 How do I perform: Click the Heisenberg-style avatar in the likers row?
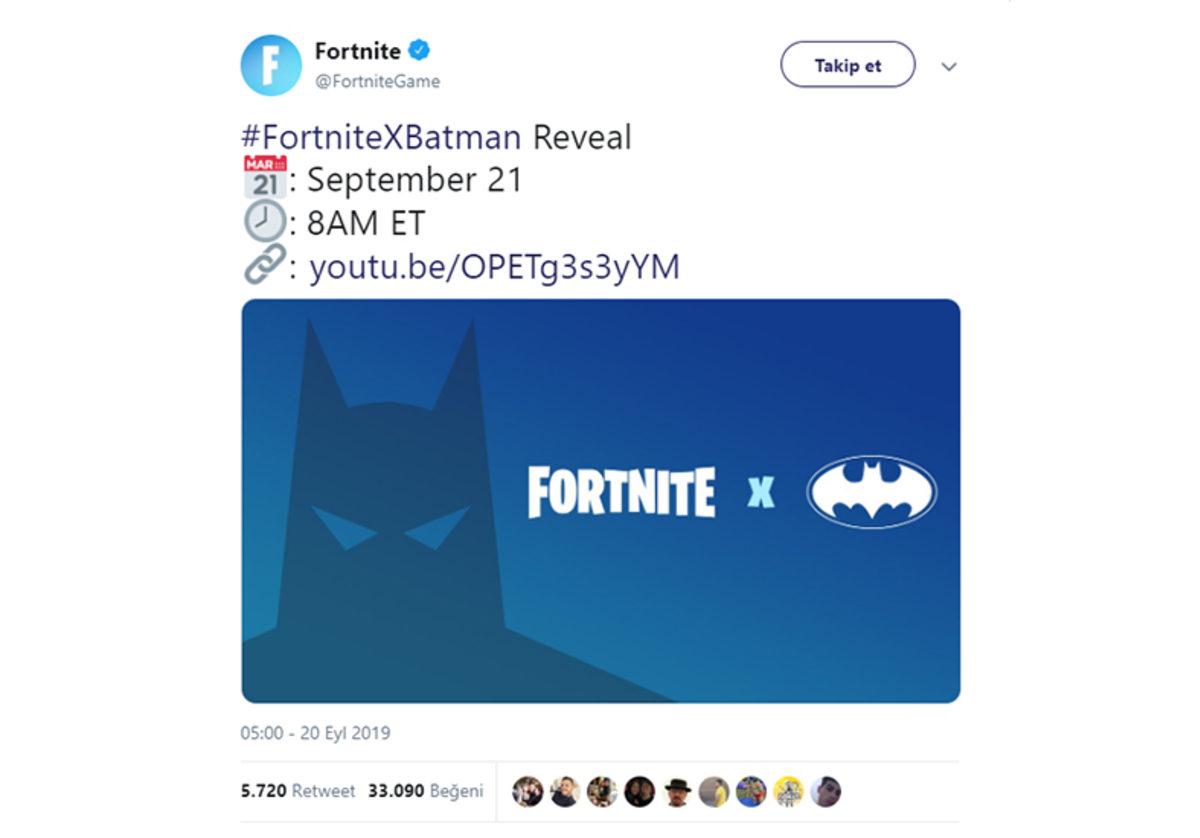coord(677,790)
